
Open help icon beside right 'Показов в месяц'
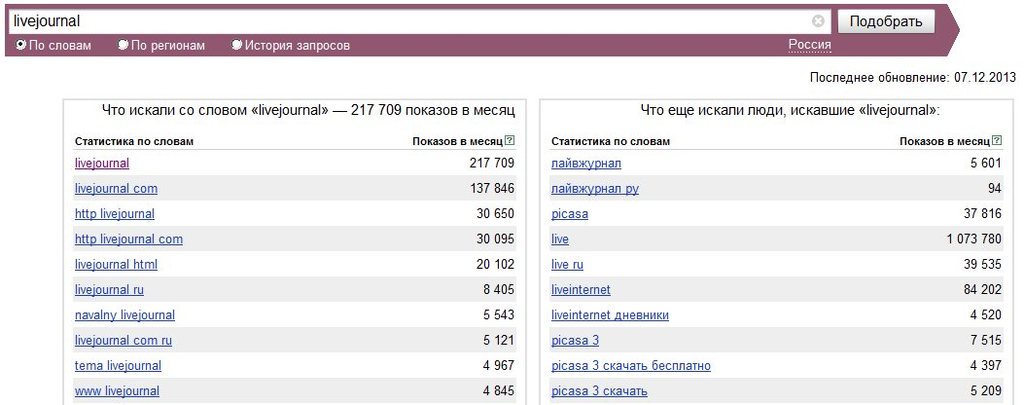pos(997,140)
